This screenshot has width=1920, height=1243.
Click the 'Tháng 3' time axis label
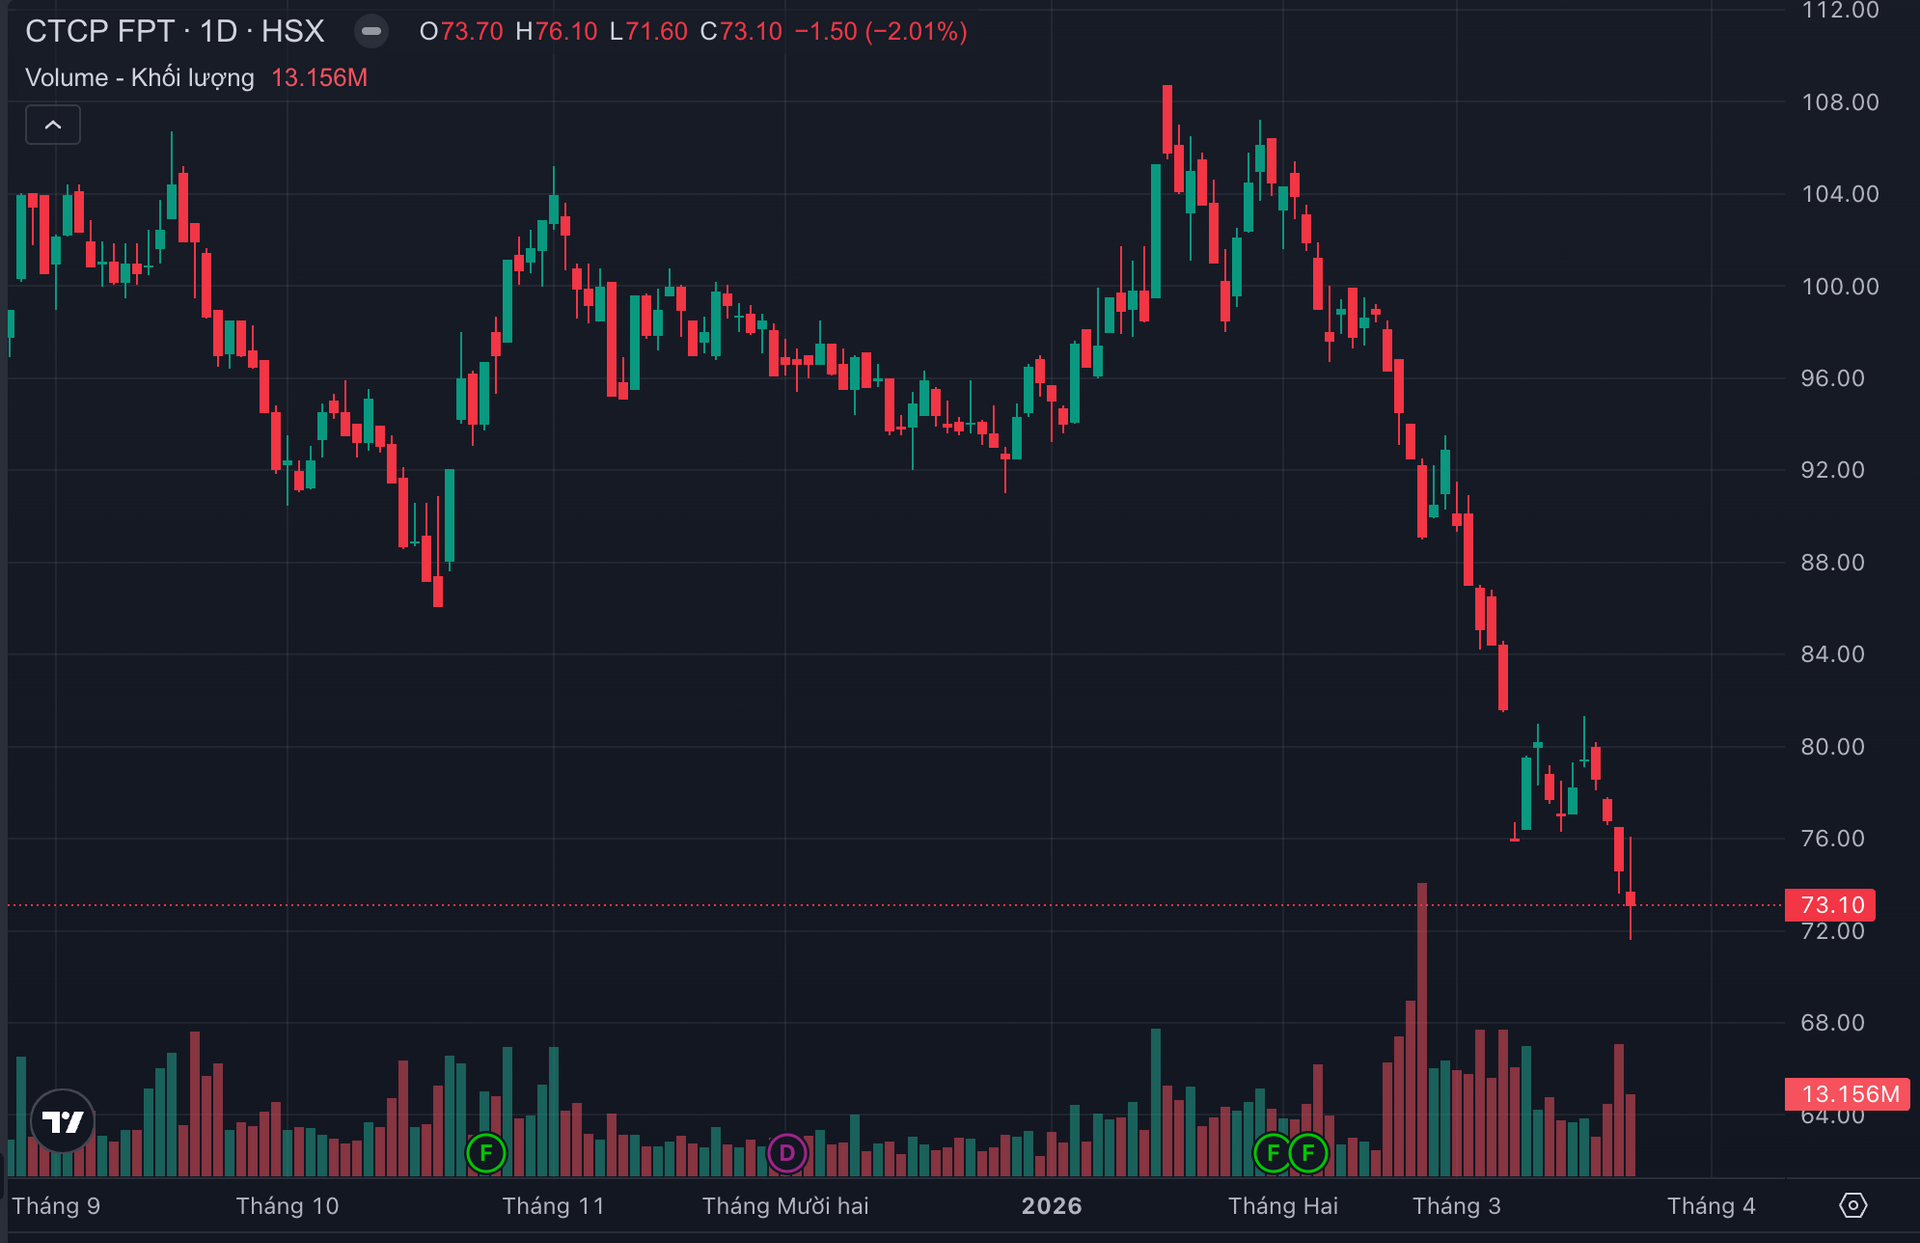tap(1456, 1206)
